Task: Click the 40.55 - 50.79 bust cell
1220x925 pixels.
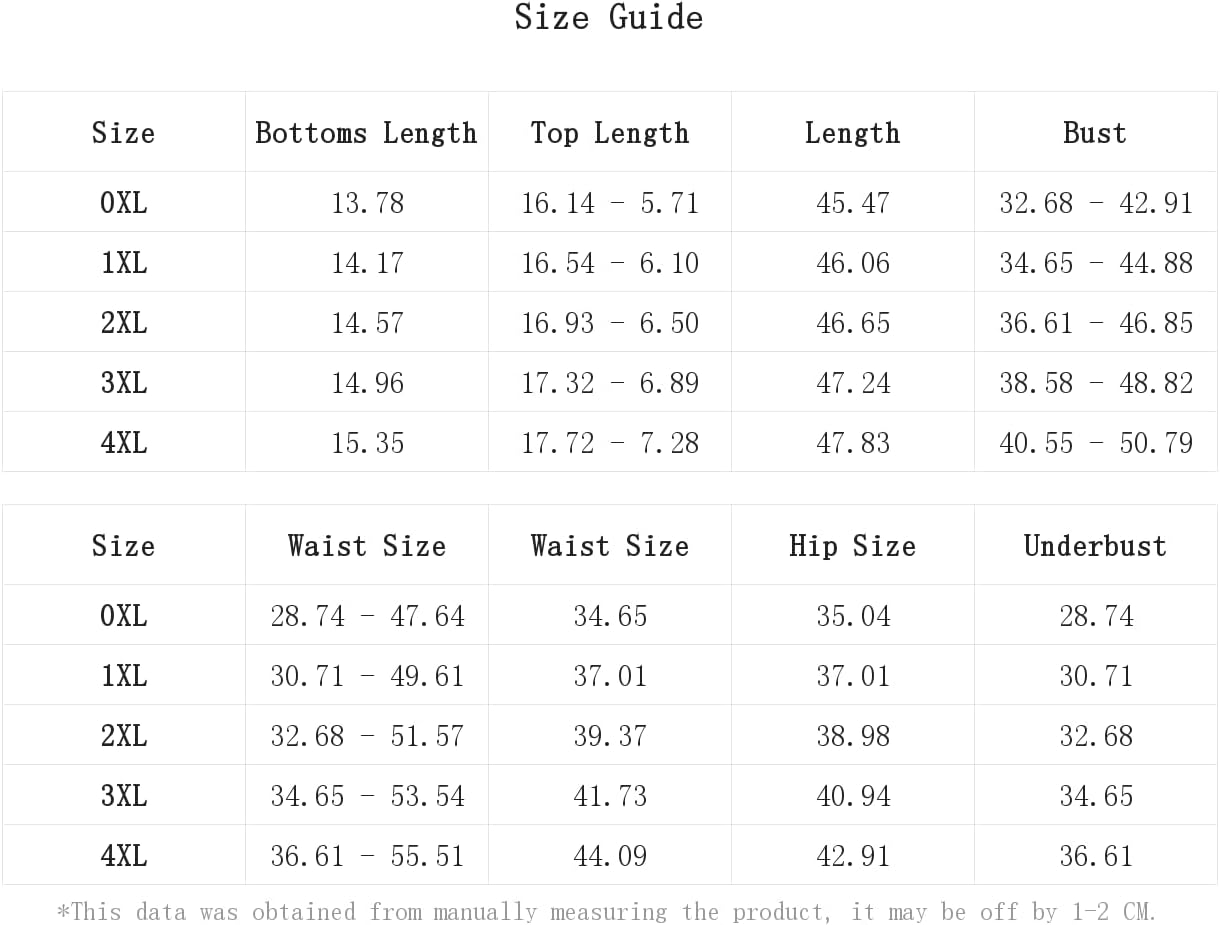Action: point(1096,443)
